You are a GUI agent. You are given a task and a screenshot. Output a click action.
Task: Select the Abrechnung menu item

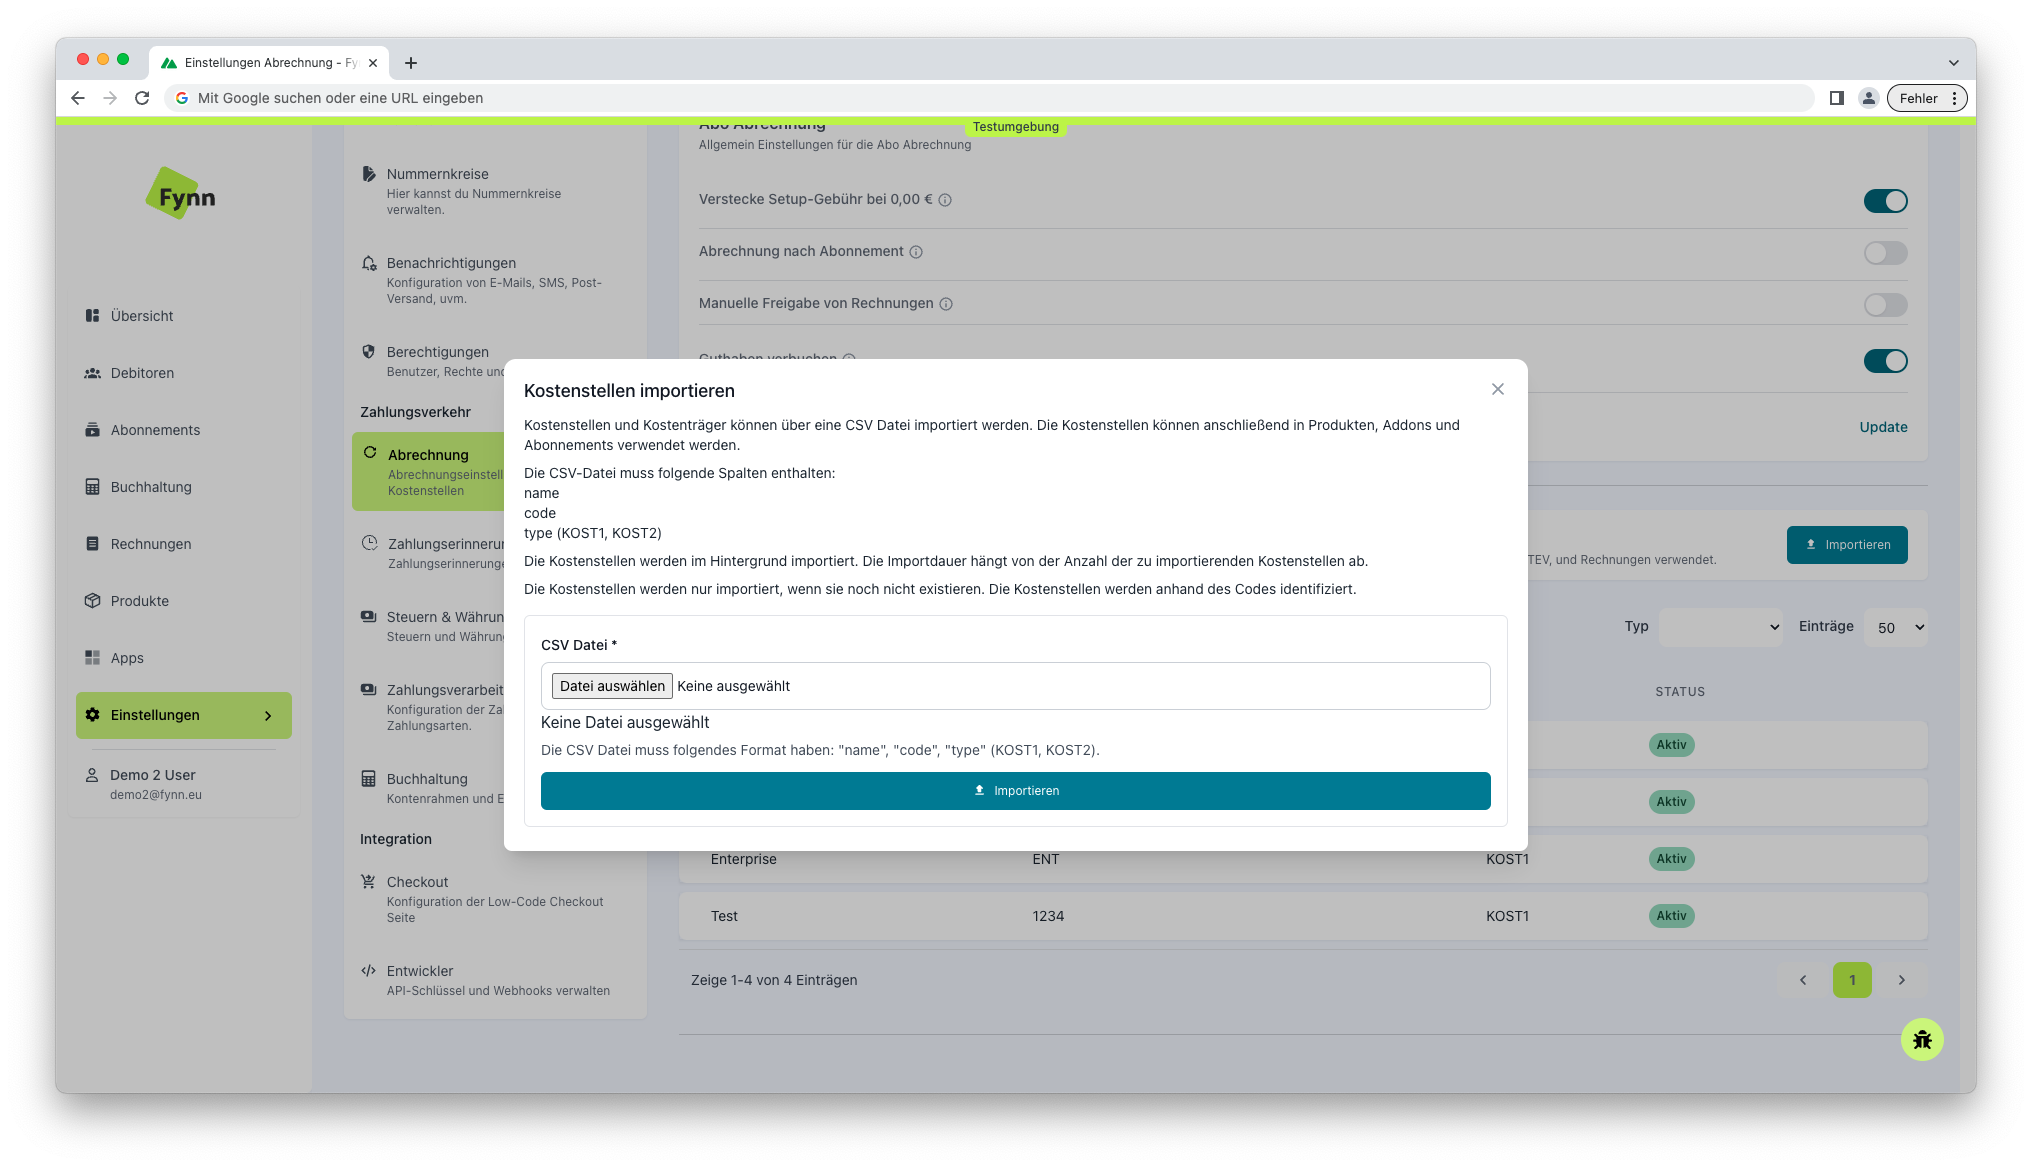(x=428, y=454)
